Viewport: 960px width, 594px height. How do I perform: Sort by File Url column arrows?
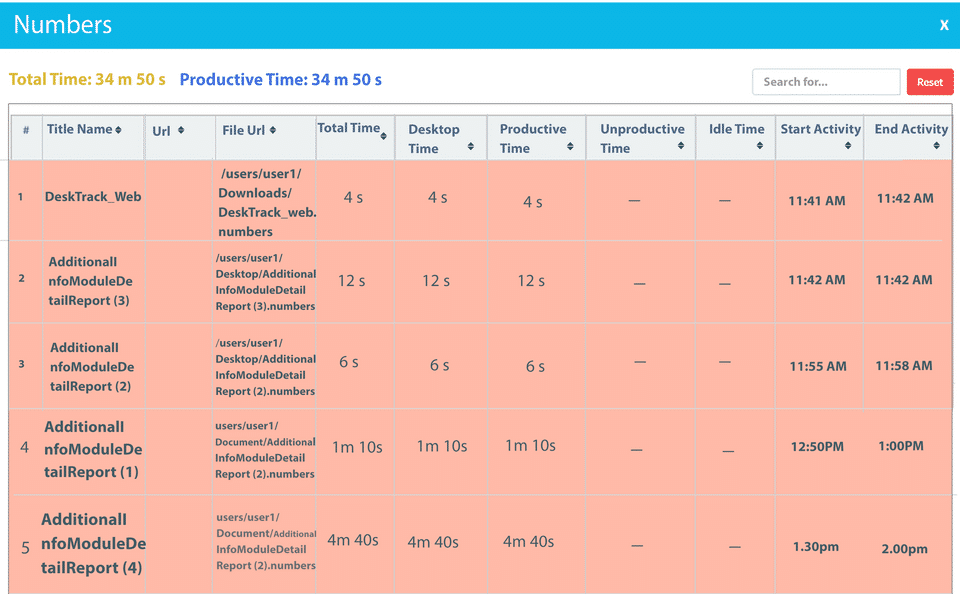(272, 130)
